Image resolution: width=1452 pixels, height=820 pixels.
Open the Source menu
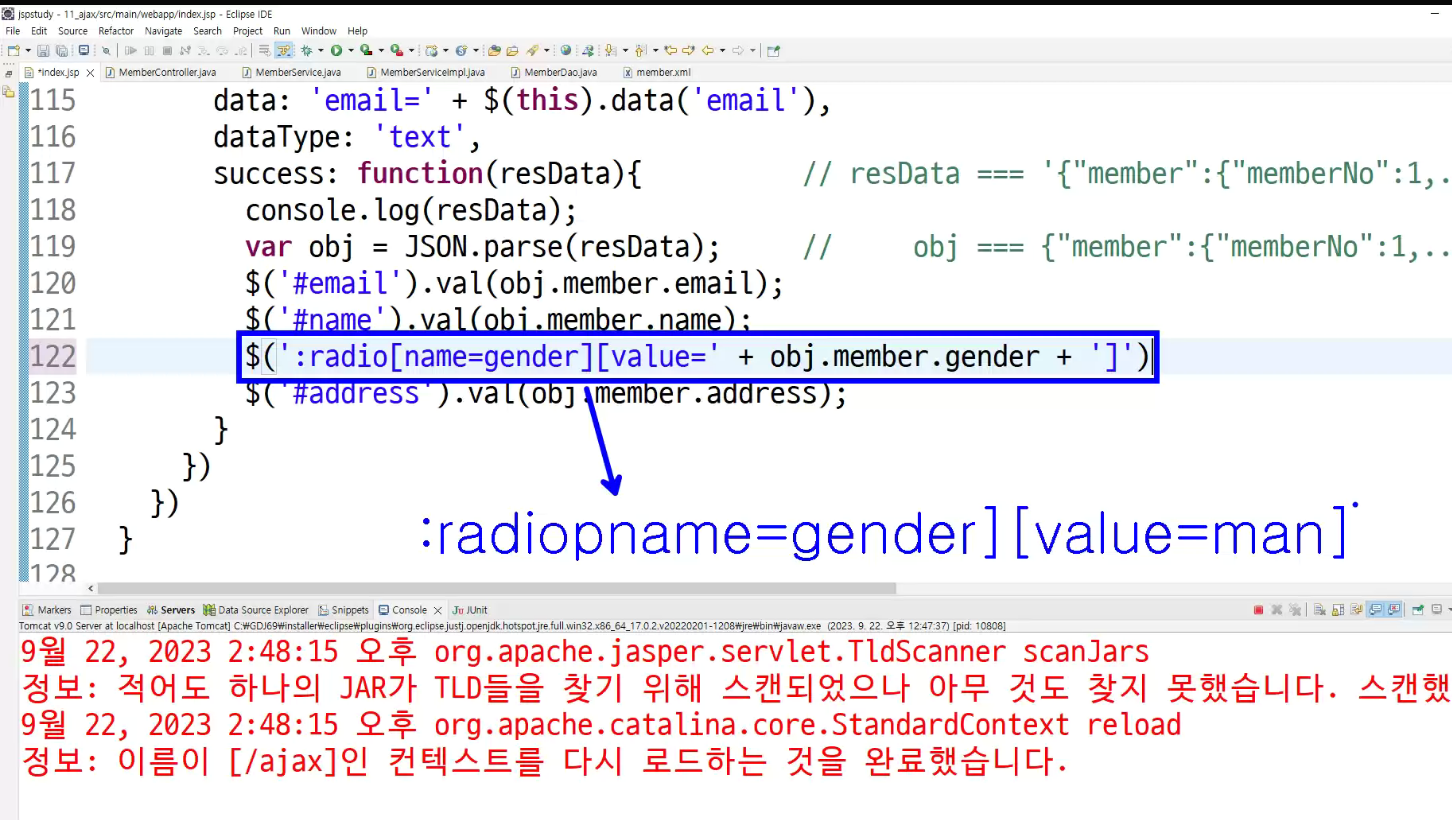click(73, 31)
